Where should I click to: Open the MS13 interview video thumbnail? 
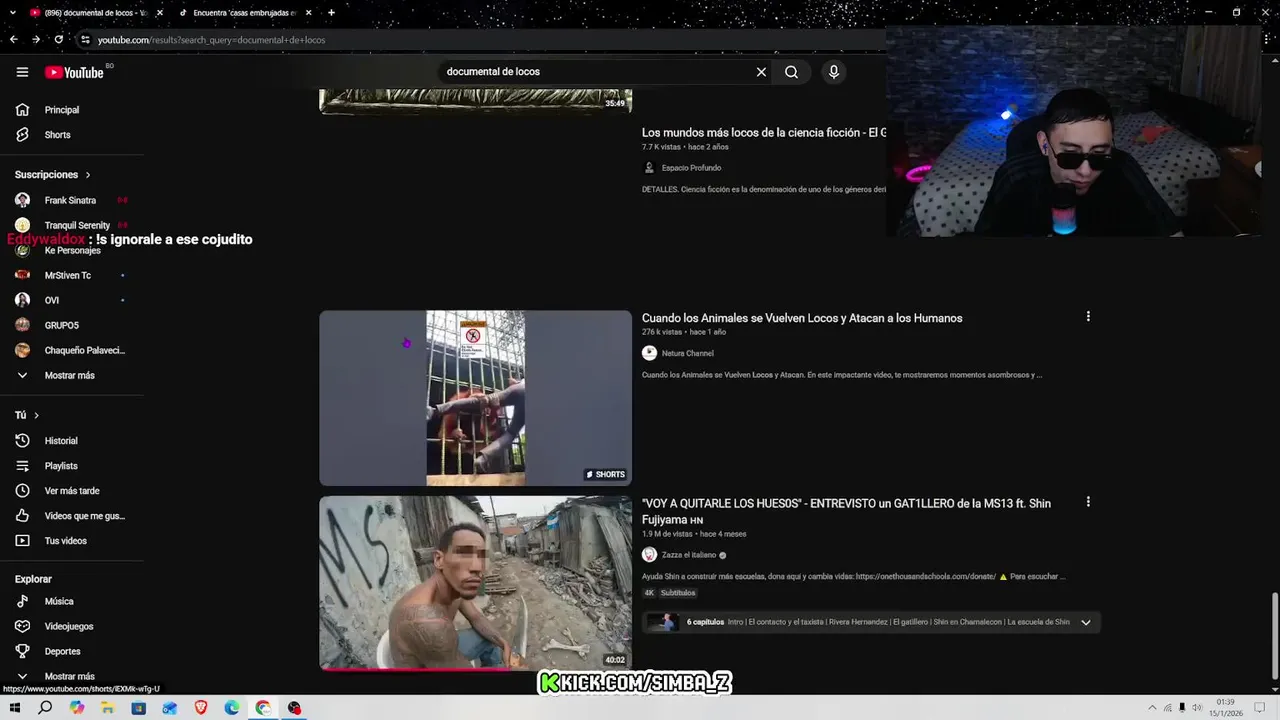point(475,583)
